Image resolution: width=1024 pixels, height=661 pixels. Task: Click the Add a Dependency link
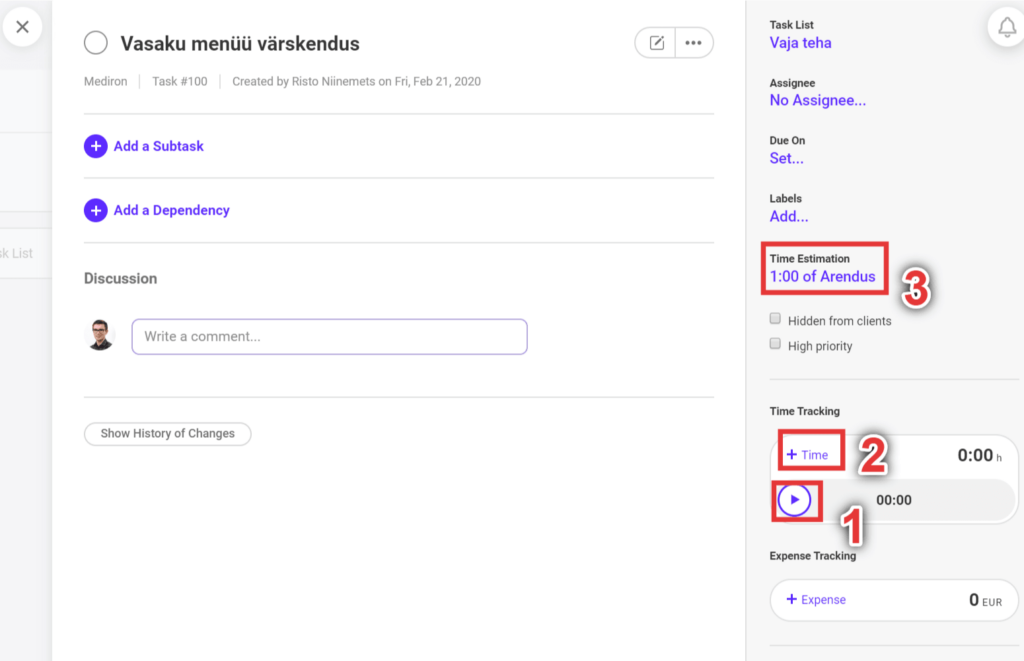tap(171, 210)
